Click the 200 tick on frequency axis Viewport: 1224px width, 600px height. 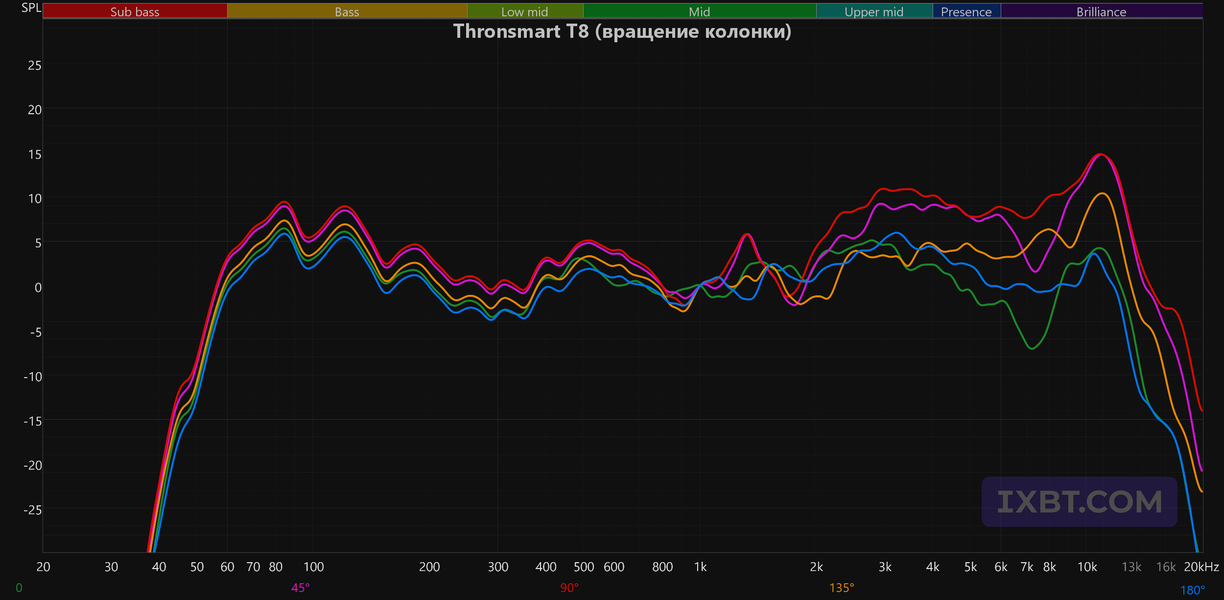click(x=429, y=567)
